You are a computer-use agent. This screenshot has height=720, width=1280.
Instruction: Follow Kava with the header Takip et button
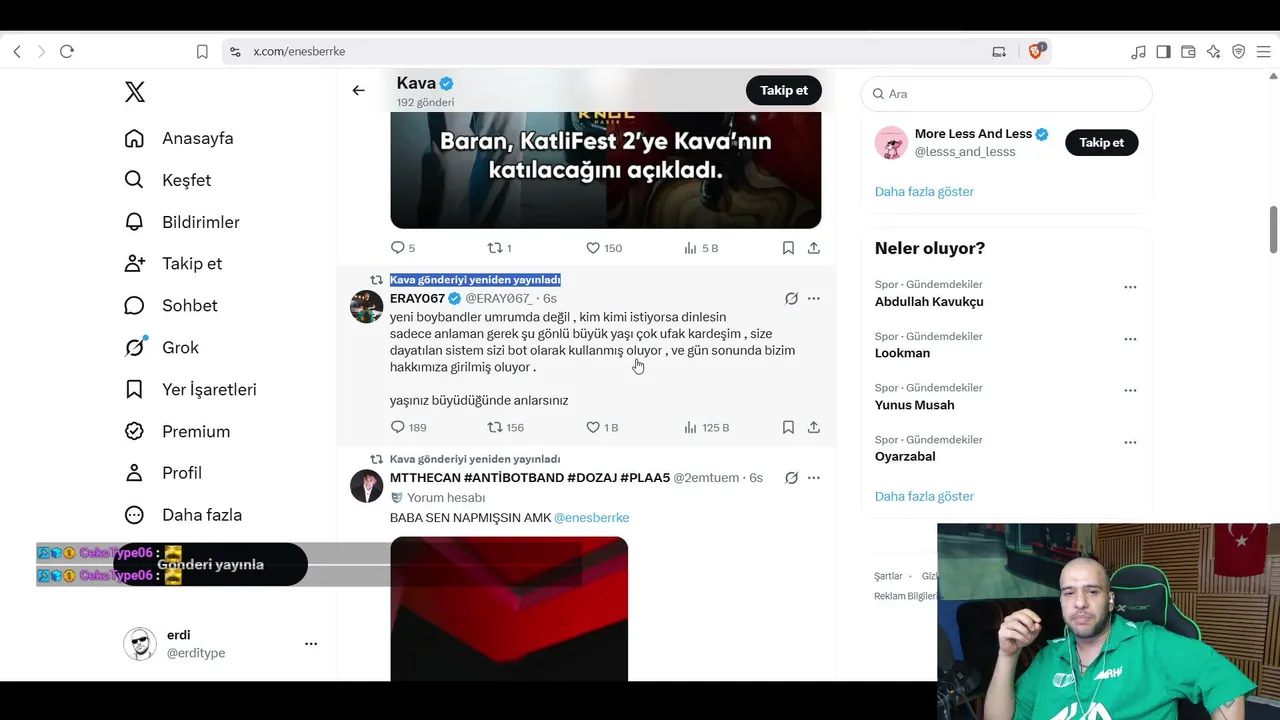pyautogui.click(x=784, y=90)
